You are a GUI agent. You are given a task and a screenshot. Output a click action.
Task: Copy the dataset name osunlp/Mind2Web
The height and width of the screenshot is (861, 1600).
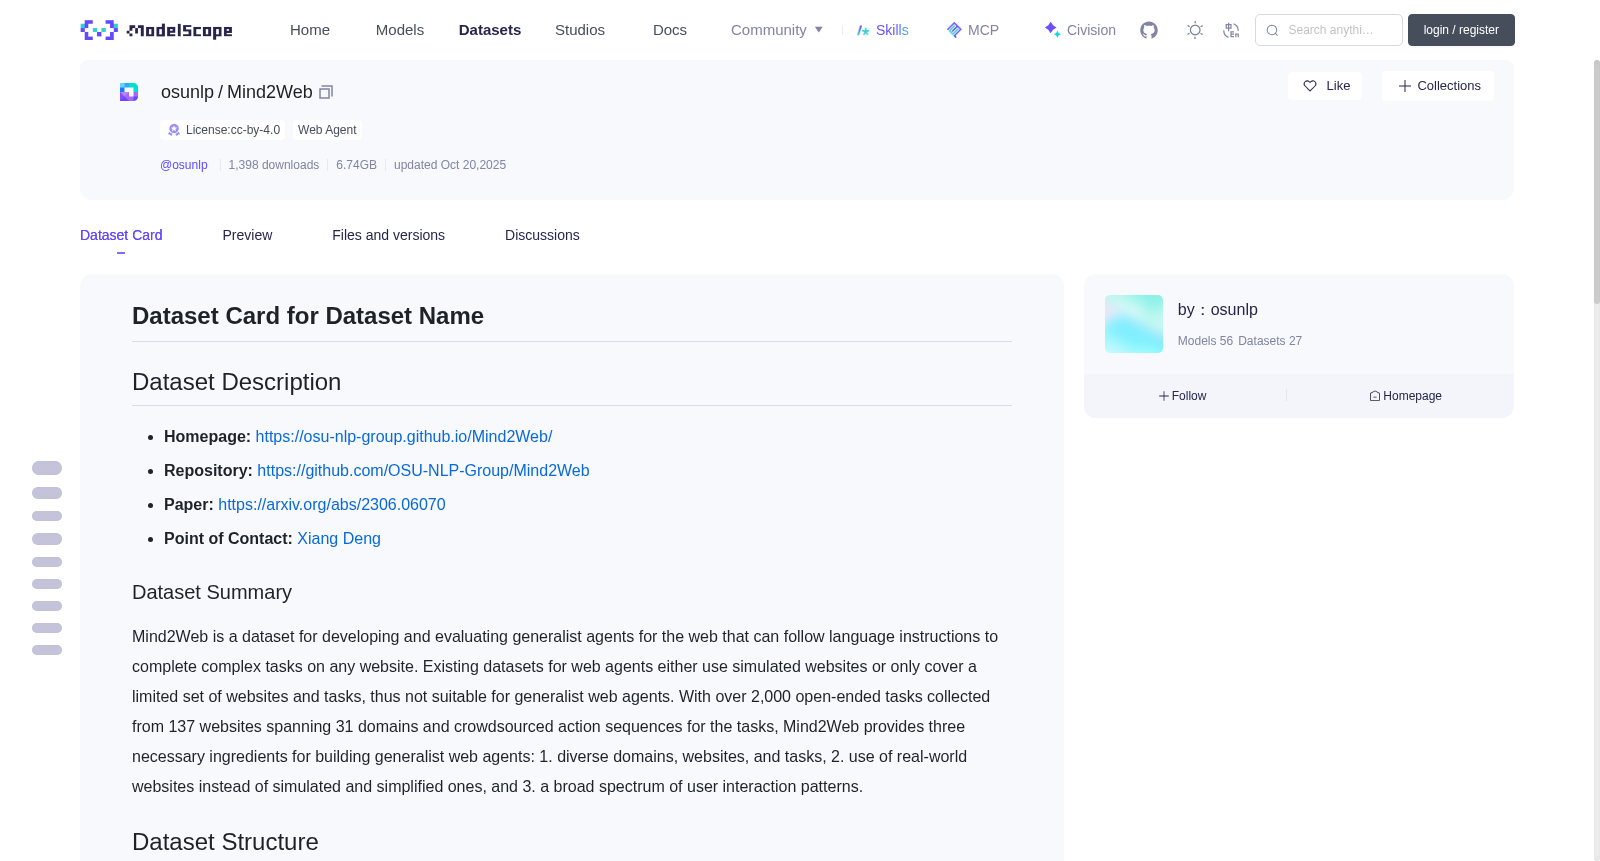[x=326, y=92]
